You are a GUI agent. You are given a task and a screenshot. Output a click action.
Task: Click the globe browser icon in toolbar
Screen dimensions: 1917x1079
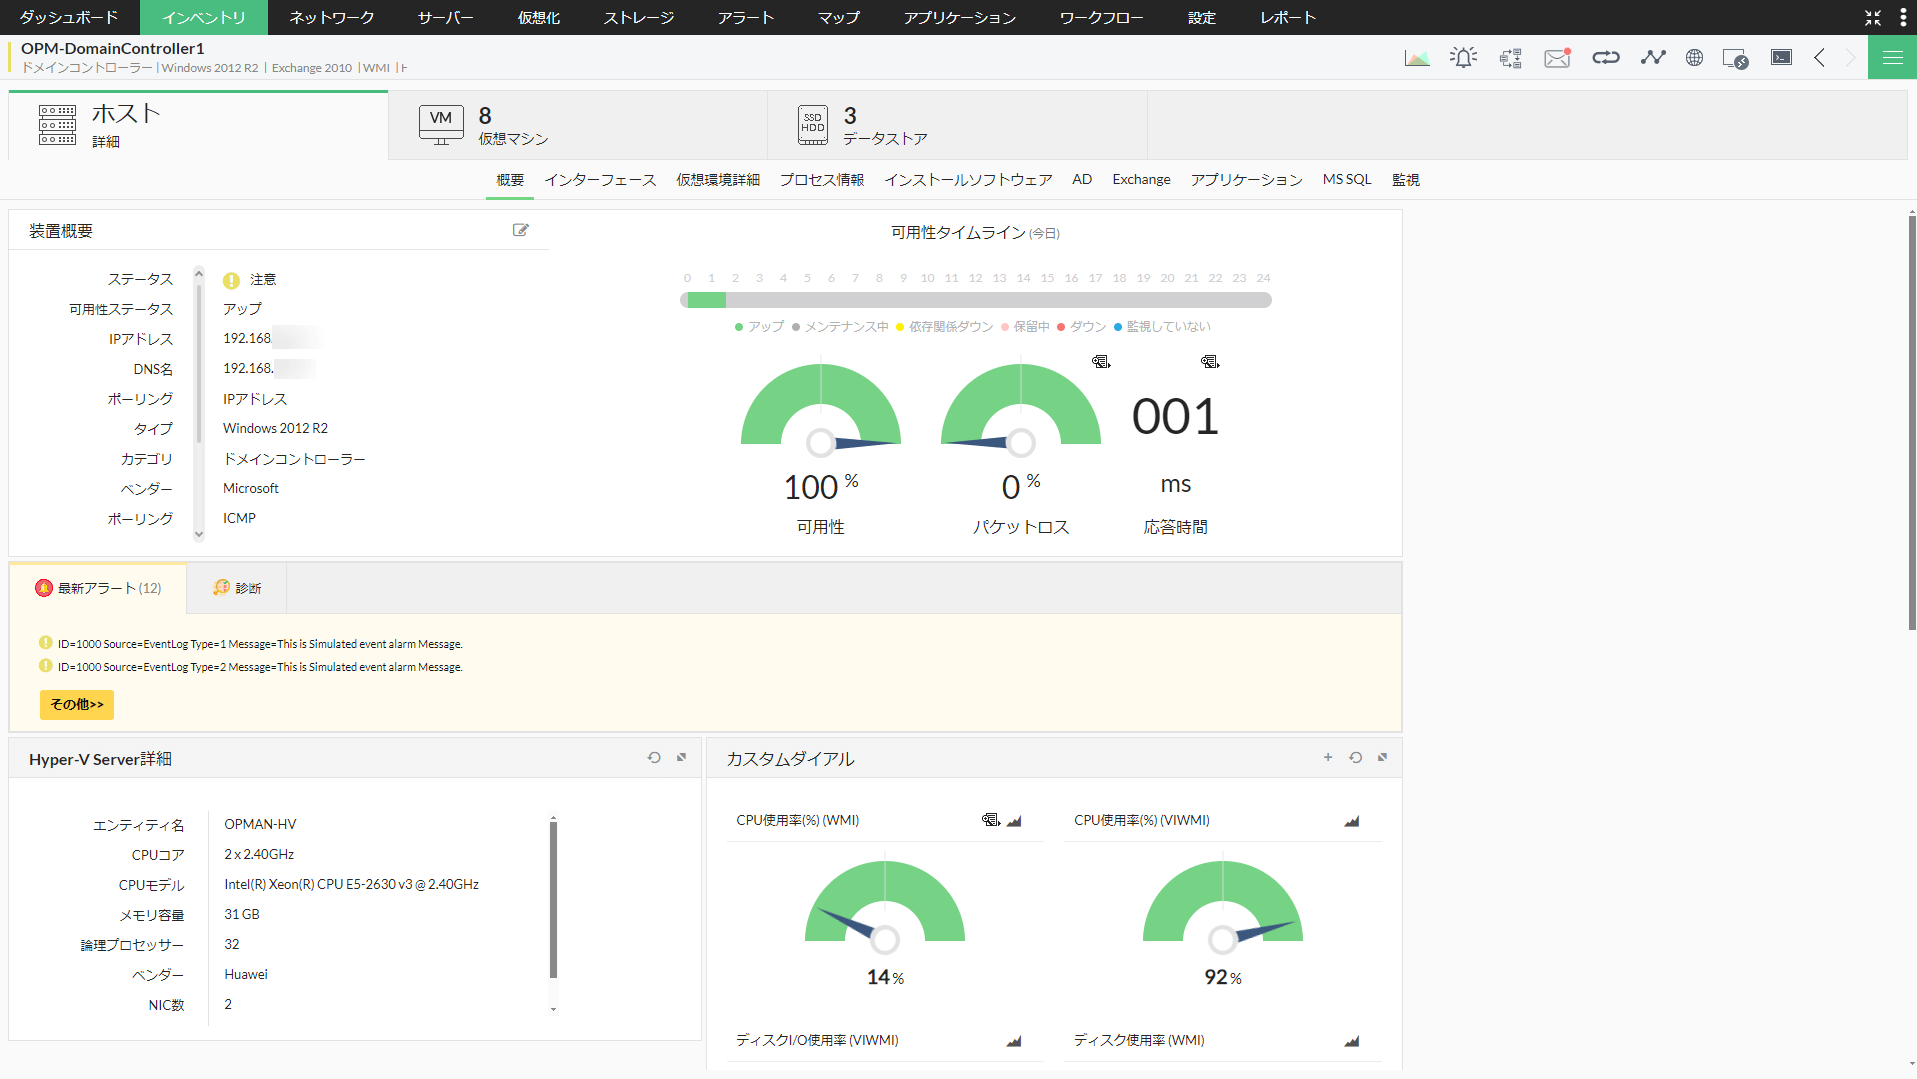click(x=1694, y=58)
